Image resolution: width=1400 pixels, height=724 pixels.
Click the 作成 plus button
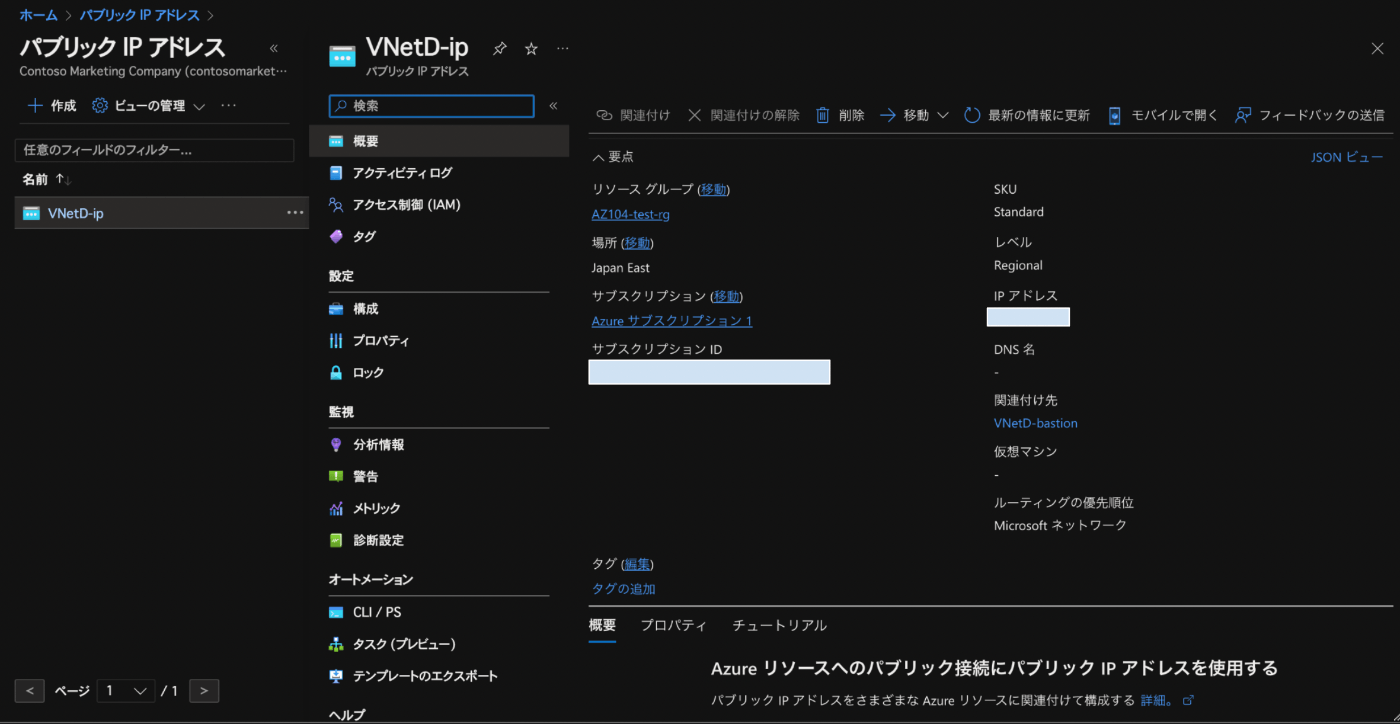tap(51, 106)
